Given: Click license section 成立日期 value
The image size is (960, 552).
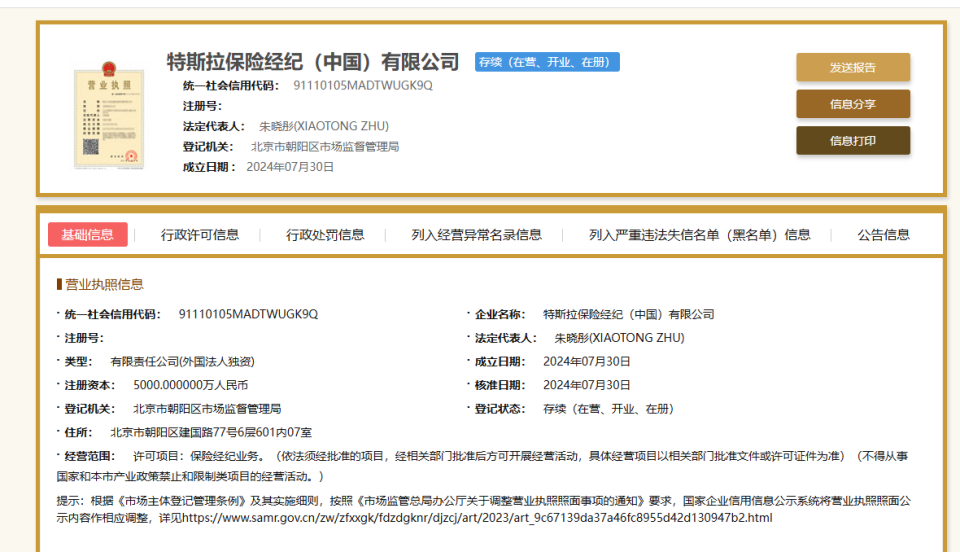Looking at the screenshot, I should coord(587,362).
